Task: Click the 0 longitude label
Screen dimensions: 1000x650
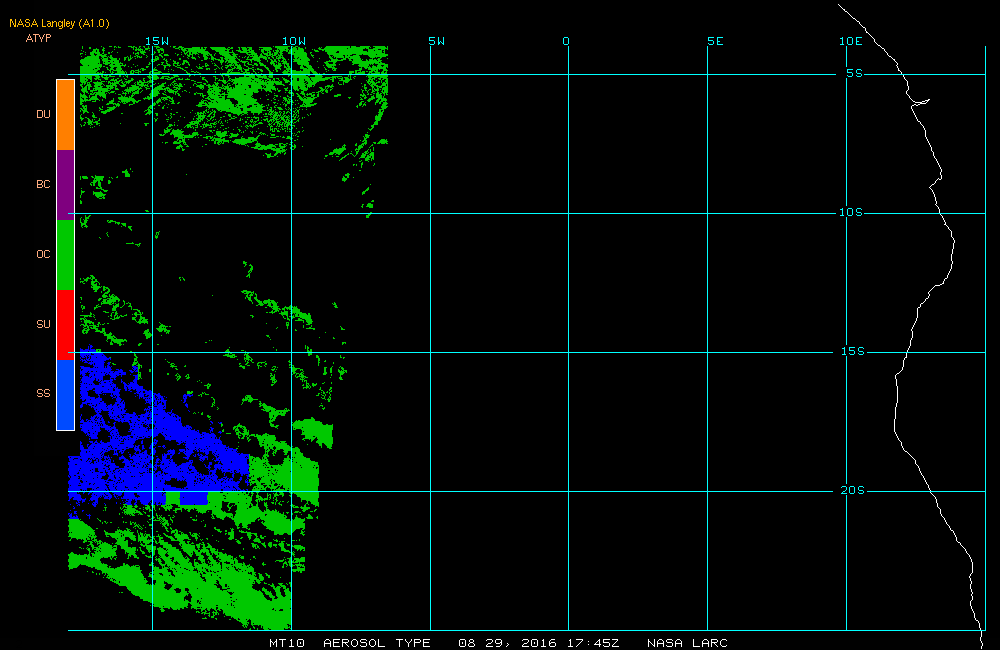Action: (566, 41)
